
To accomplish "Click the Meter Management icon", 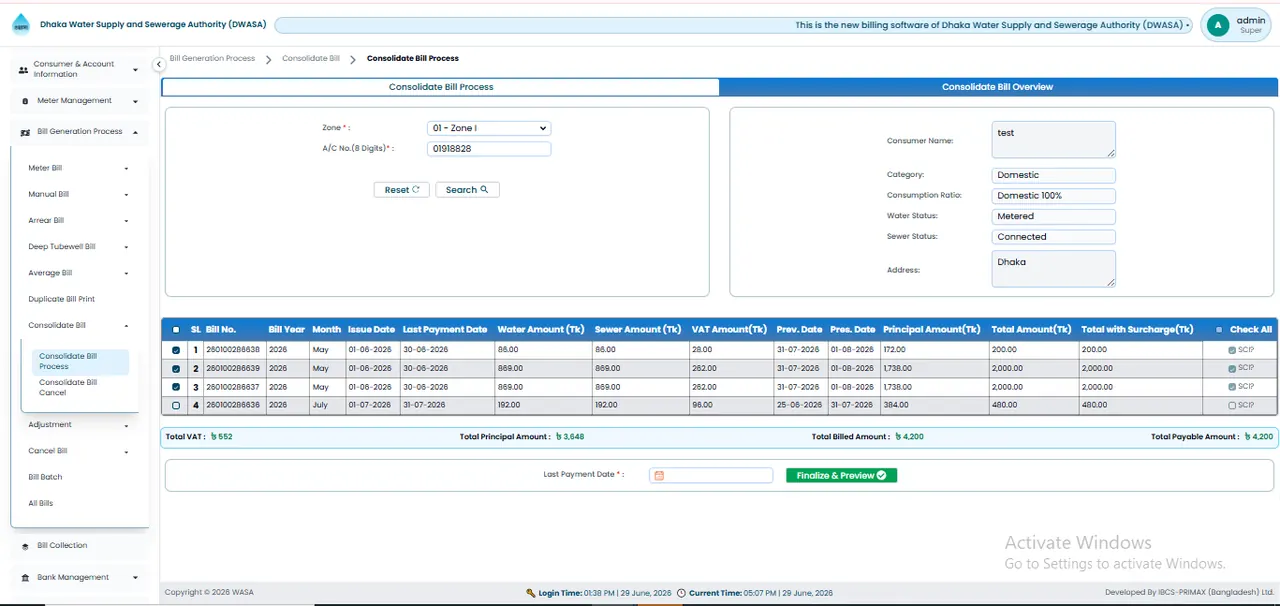I will (25, 101).
